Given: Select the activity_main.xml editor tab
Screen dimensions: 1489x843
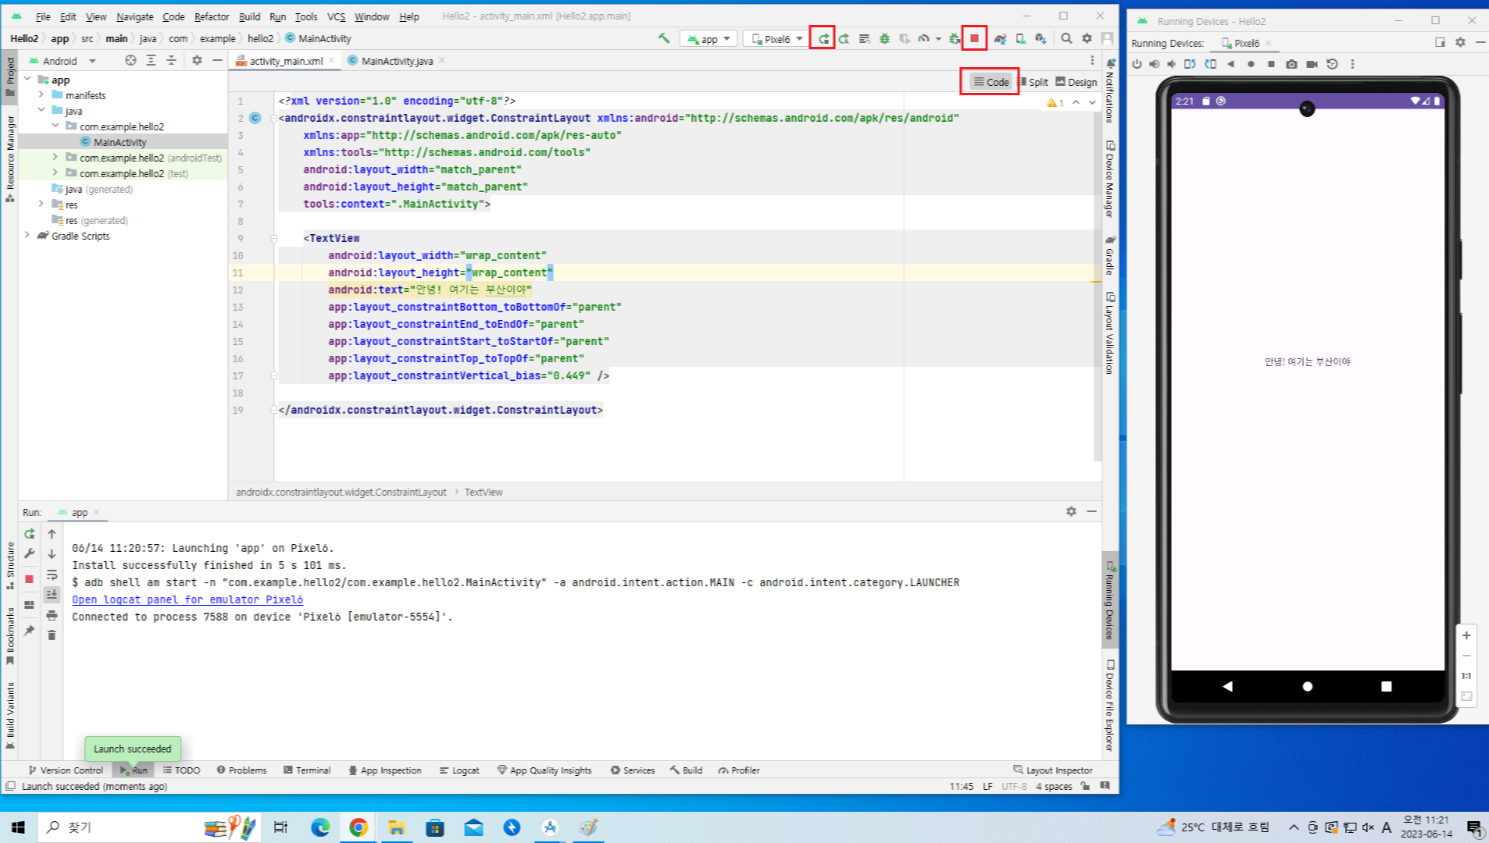Looking at the screenshot, I should 285,61.
